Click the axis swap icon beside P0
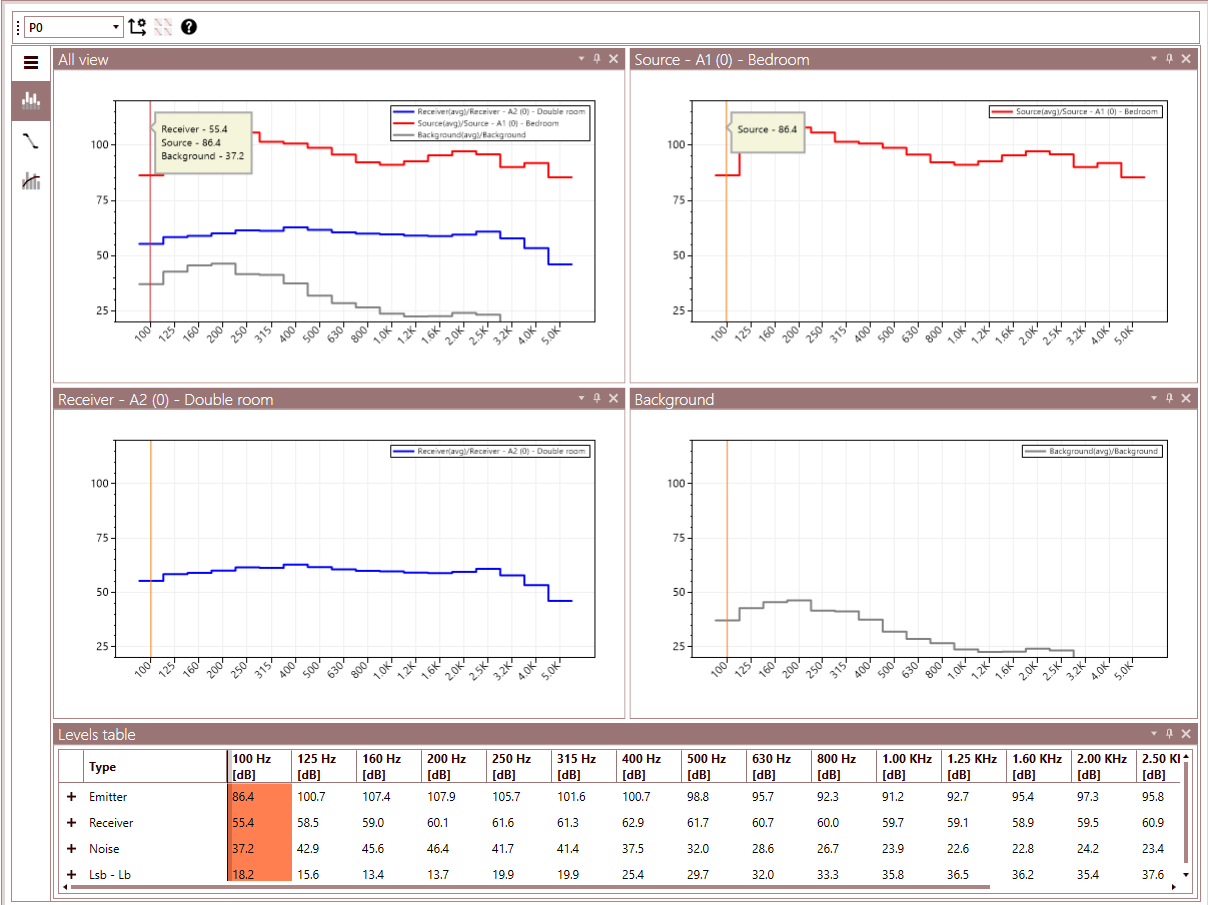The image size is (1208, 905). [x=137, y=27]
